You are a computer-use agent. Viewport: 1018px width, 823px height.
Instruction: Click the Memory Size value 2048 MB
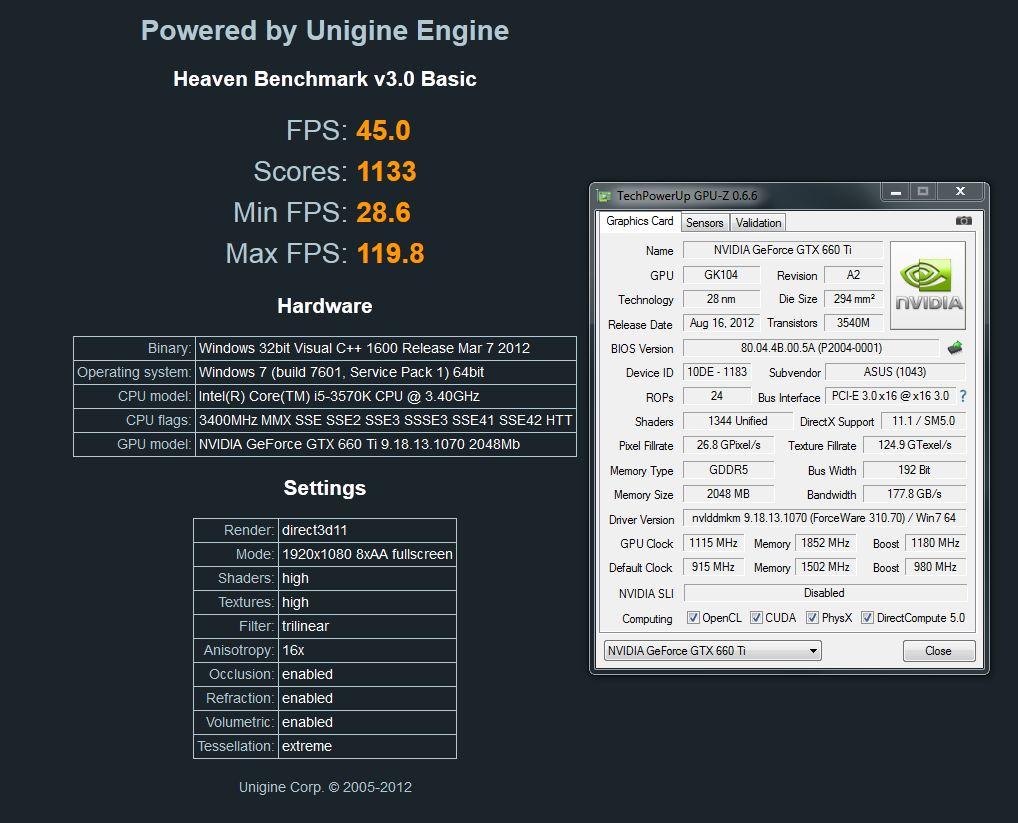728,494
